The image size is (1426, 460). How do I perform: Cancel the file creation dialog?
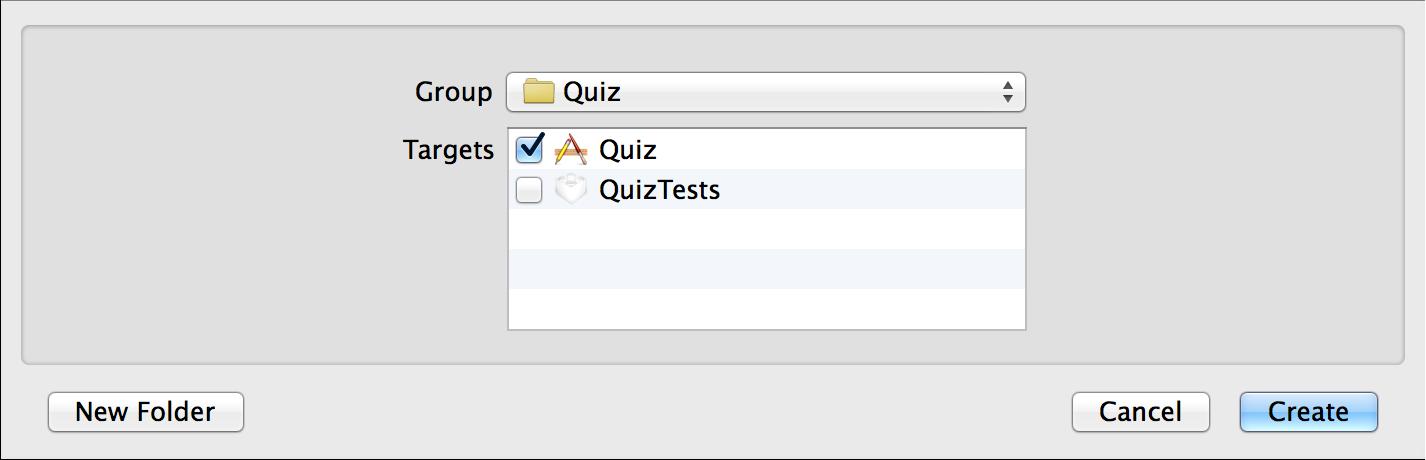[1141, 412]
